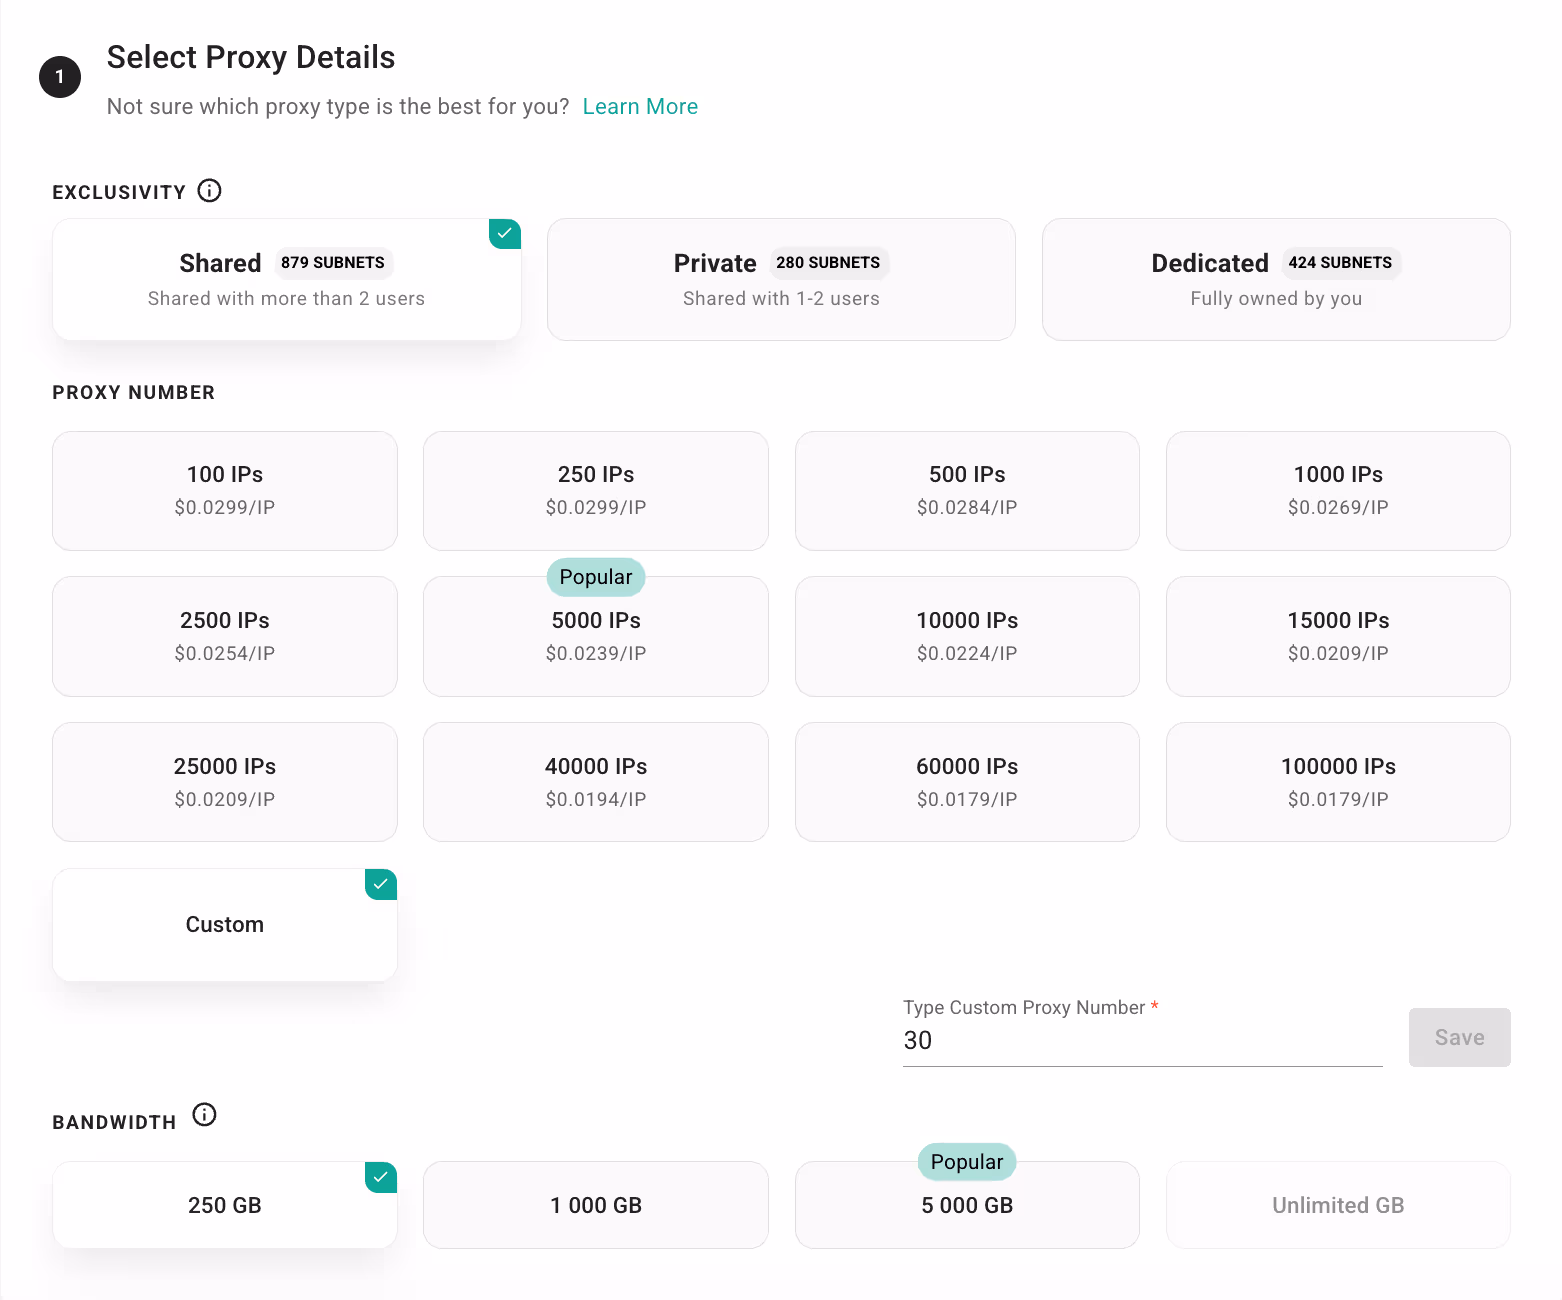Choose the popular 5000 IPs option

(x=596, y=636)
